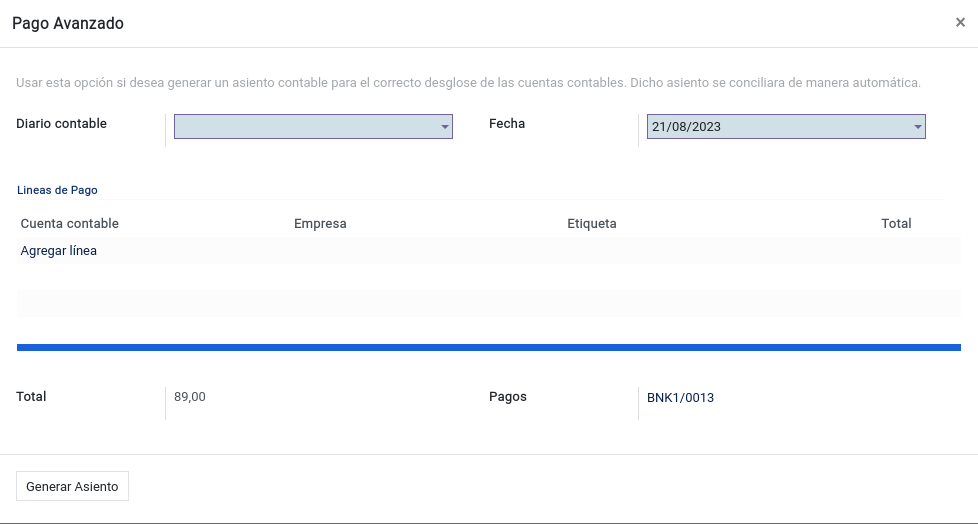Click the 89,00 total amount value

coord(190,397)
